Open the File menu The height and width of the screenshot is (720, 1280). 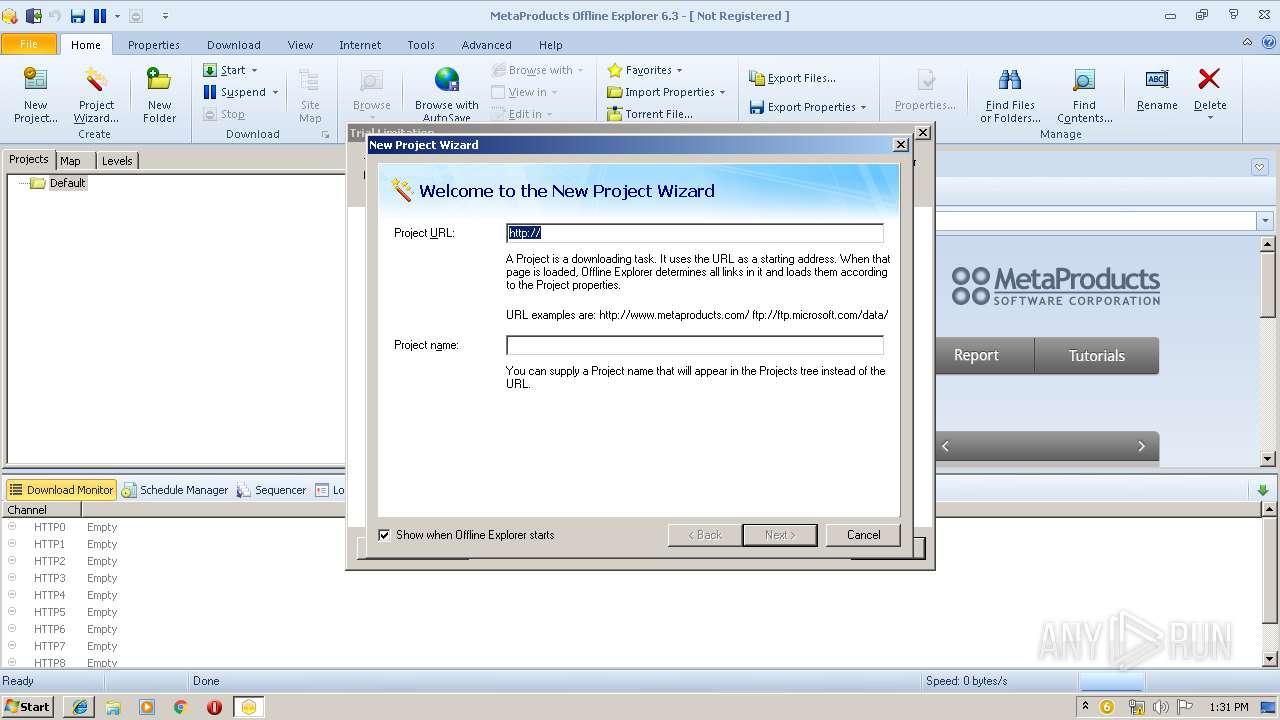pyautogui.click(x=29, y=44)
